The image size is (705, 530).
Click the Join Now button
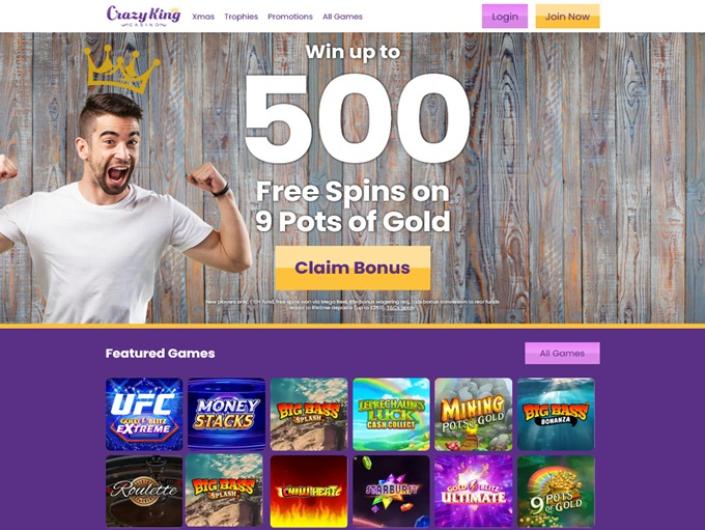click(567, 16)
